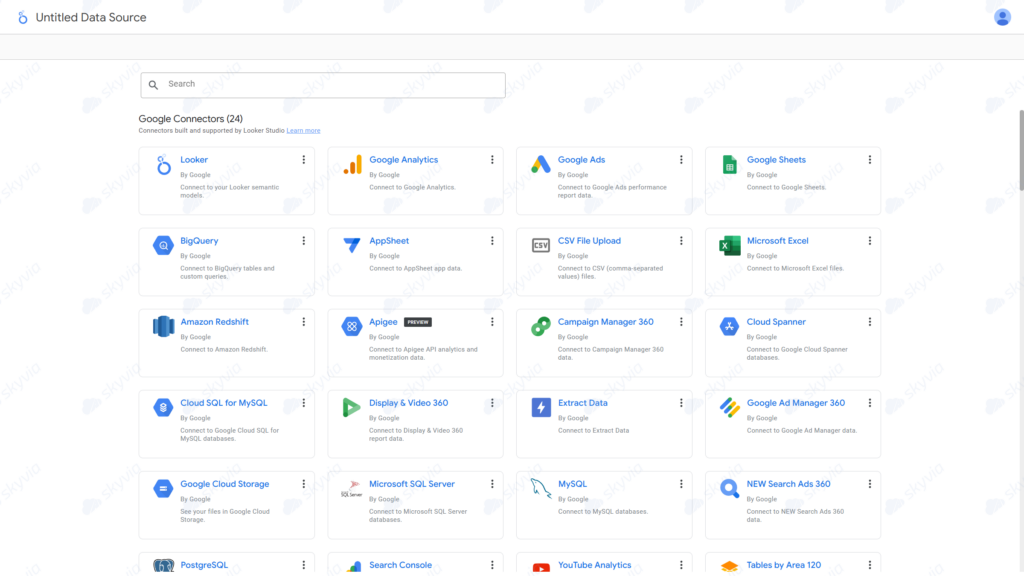Click the vertical page scrollbar
The height and width of the screenshot is (576, 1024).
pyautogui.click(x=1021, y=150)
